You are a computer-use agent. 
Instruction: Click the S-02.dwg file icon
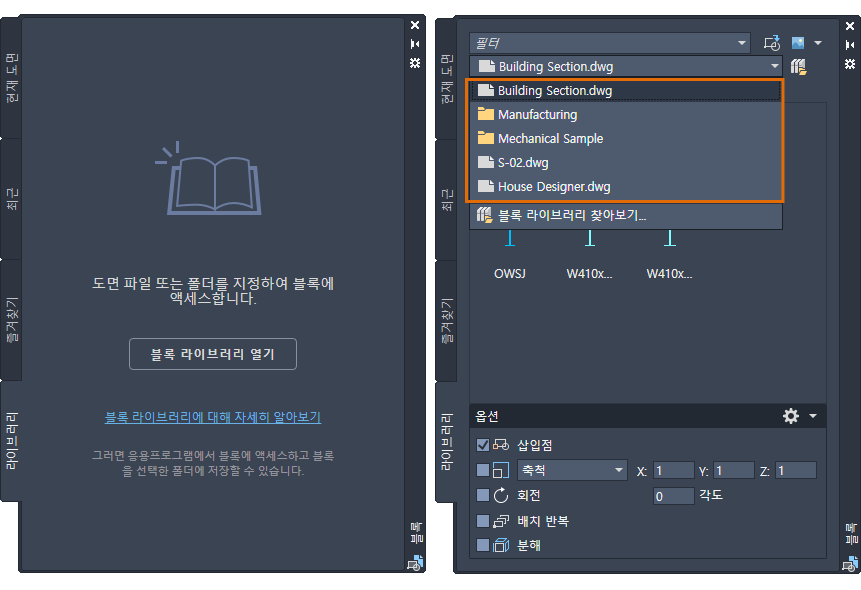tap(486, 162)
